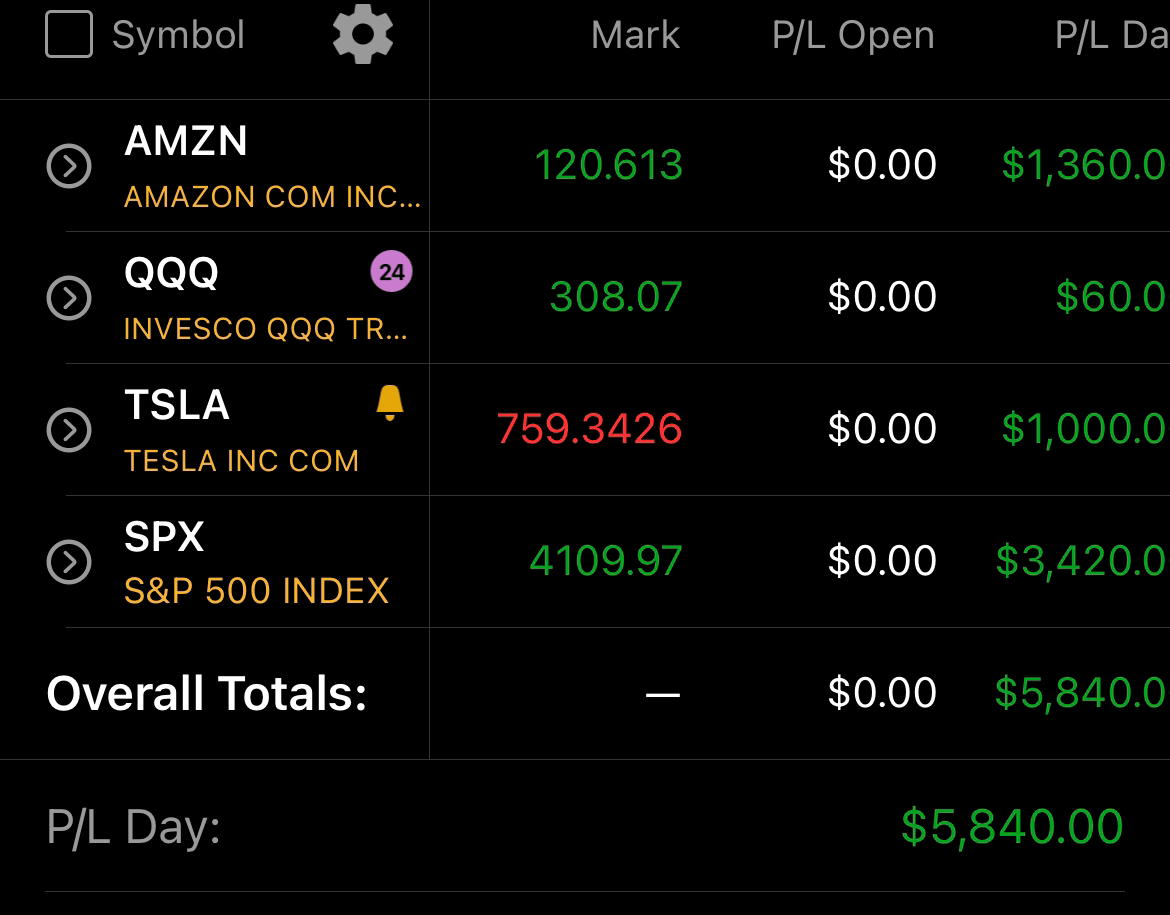This screenshot has width=1170, height=915.
Task: Open the S&P 500 INDEX description link
Action: click(x=256, y=591)
